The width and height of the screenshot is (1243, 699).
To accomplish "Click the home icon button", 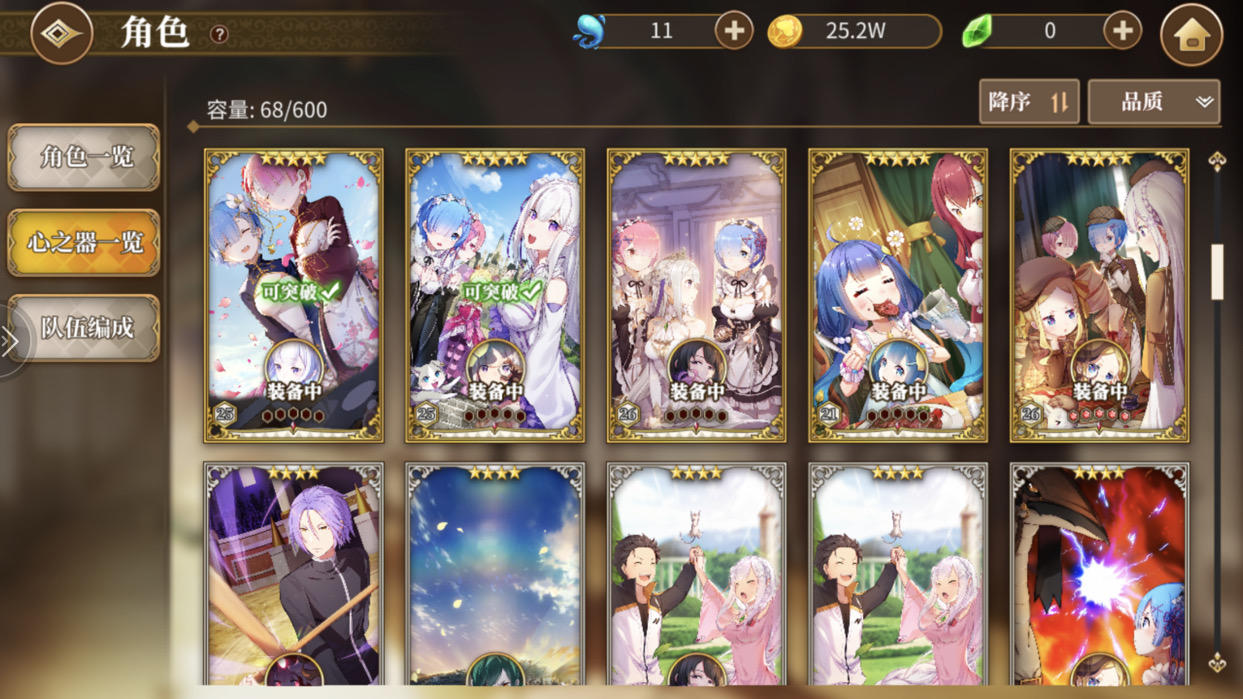I will pyautogui.click(x=1191, y=35).
